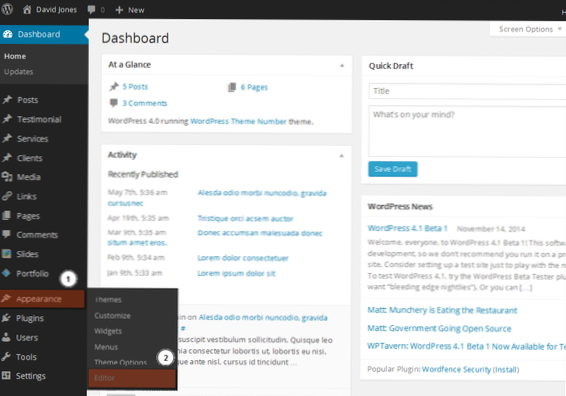This screenshot has width=566, height=396.
Task: Click the WordPress logo icon in admin bar
Action: (7, 9)
